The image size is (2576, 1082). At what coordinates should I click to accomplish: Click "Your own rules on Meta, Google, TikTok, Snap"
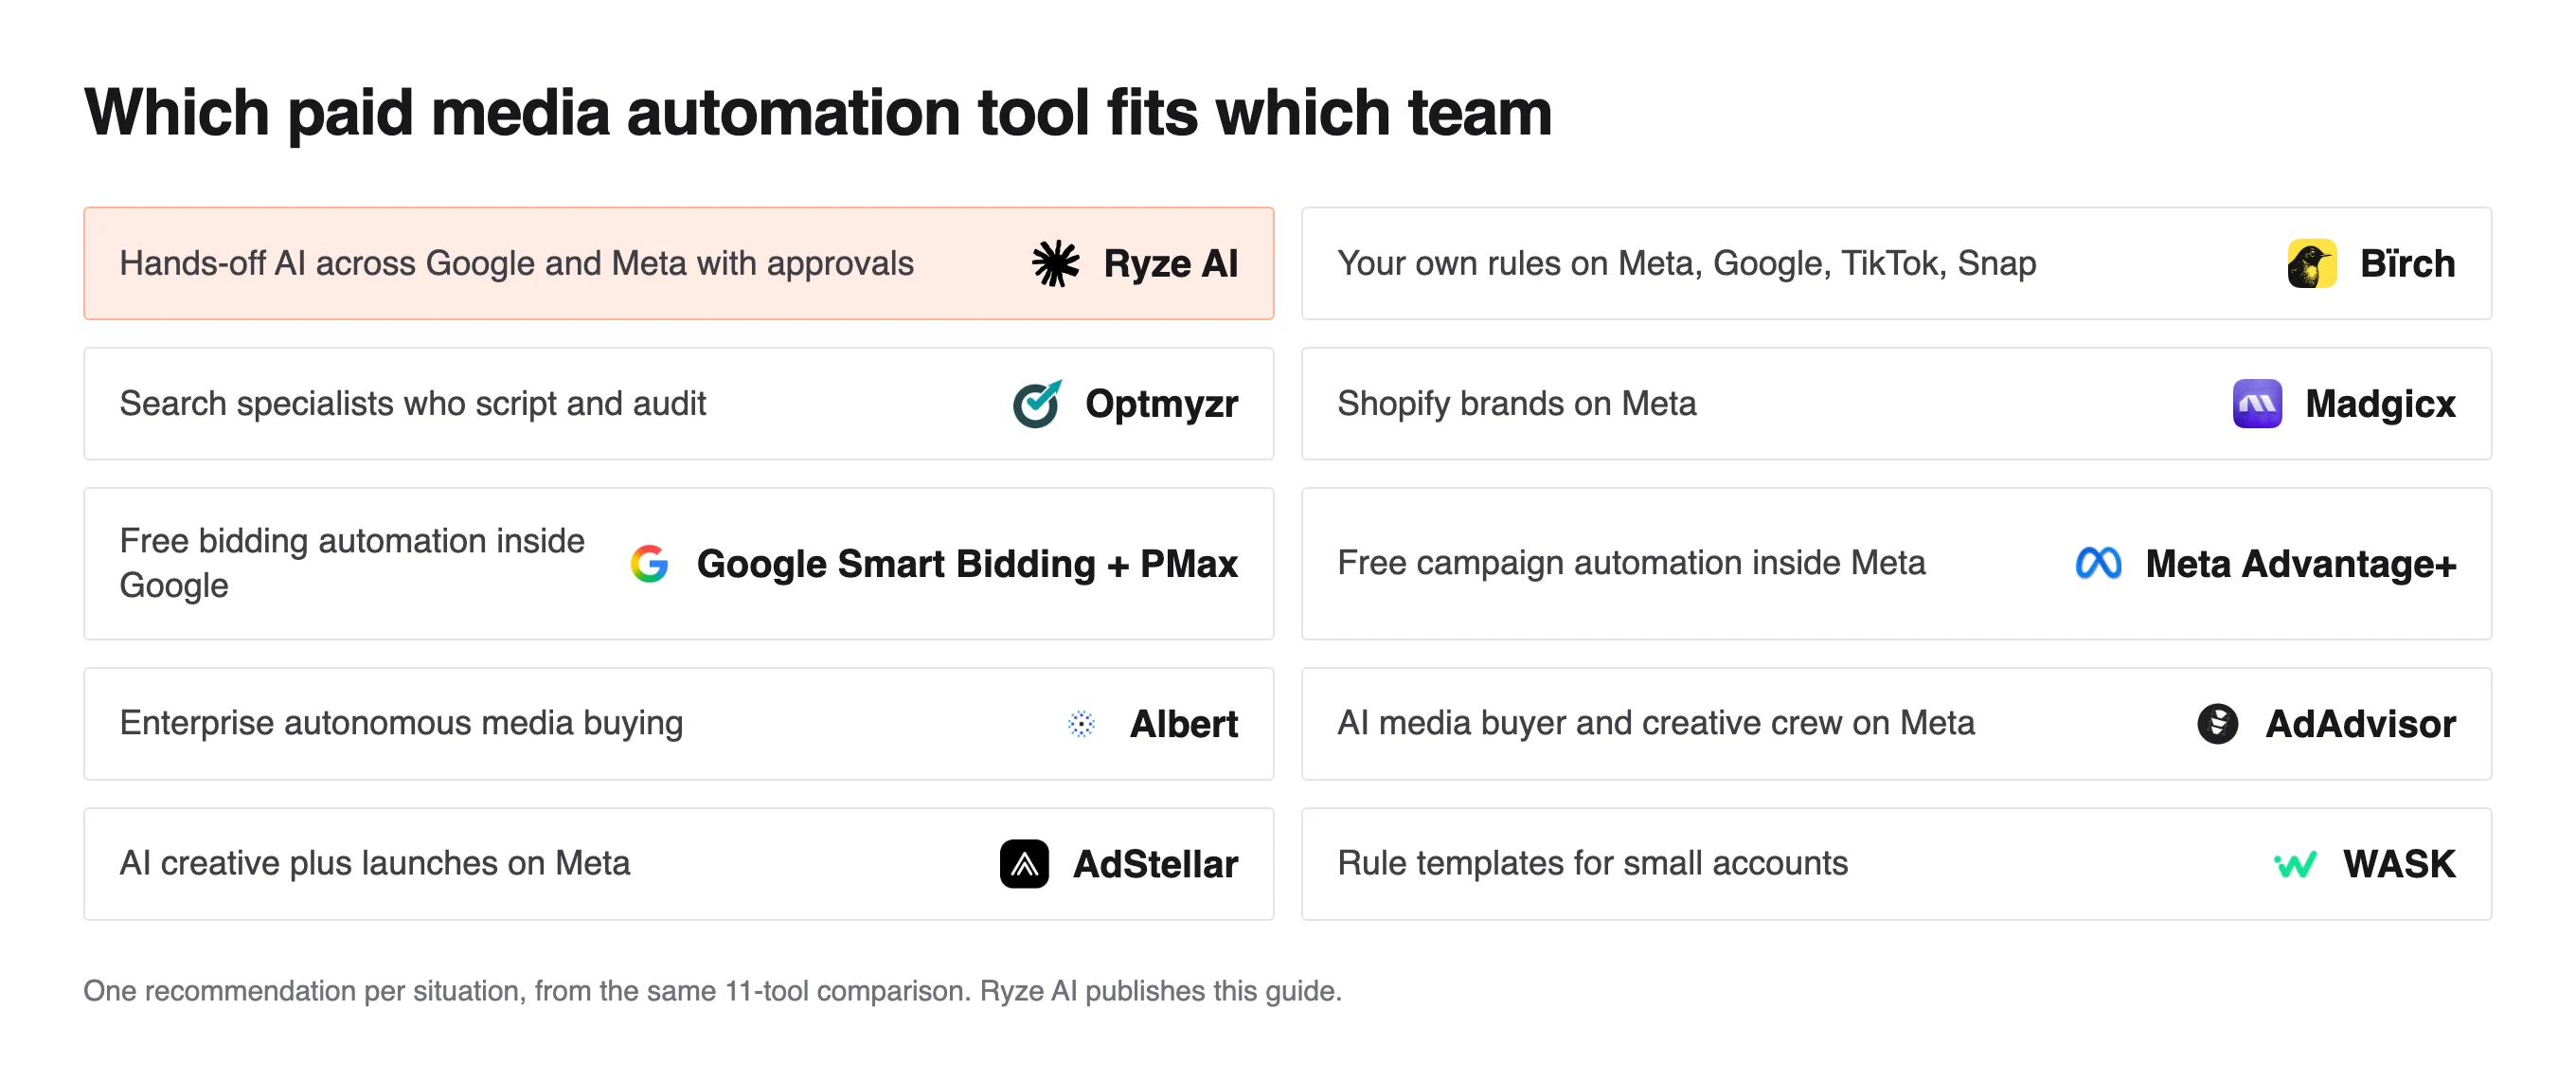[x=1687, y=264]
